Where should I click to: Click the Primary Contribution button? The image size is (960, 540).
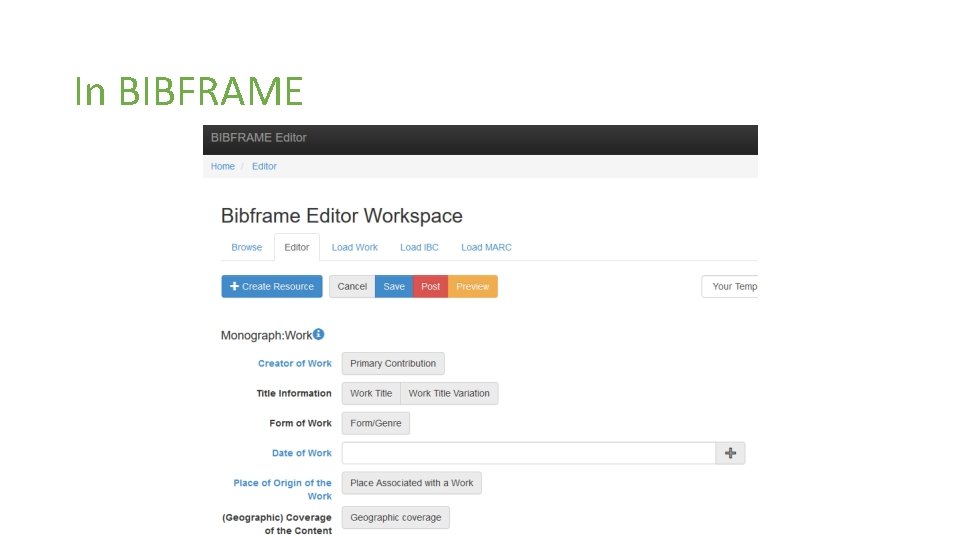click(x=393, y=364)
